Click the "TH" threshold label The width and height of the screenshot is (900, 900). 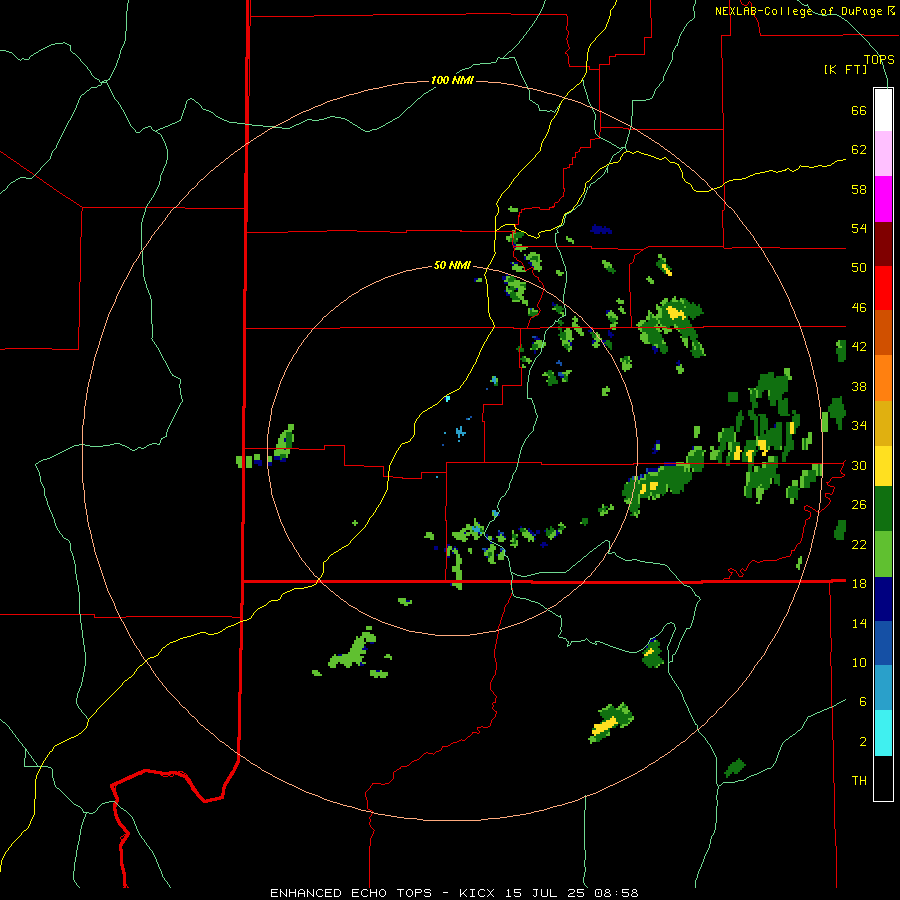pyautogui.click(x=859, y=781)
